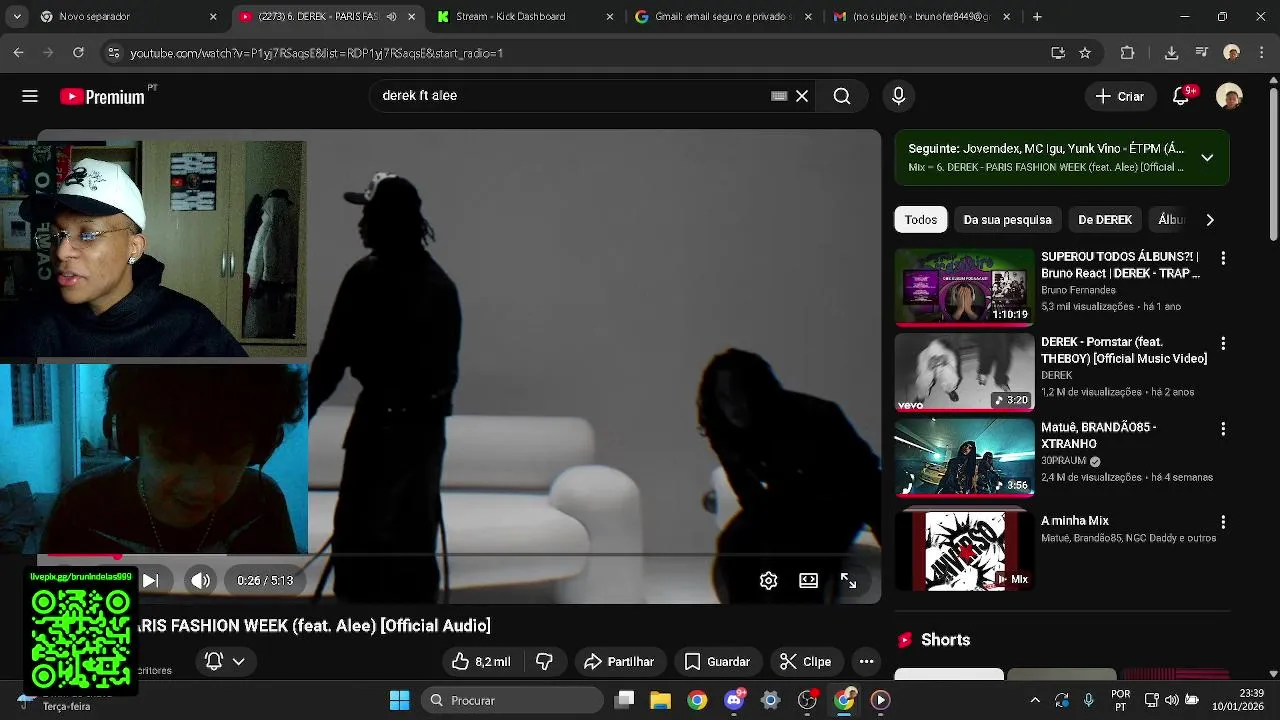Select the Da sua pesquisa chip

click(x=1007, y=220)
